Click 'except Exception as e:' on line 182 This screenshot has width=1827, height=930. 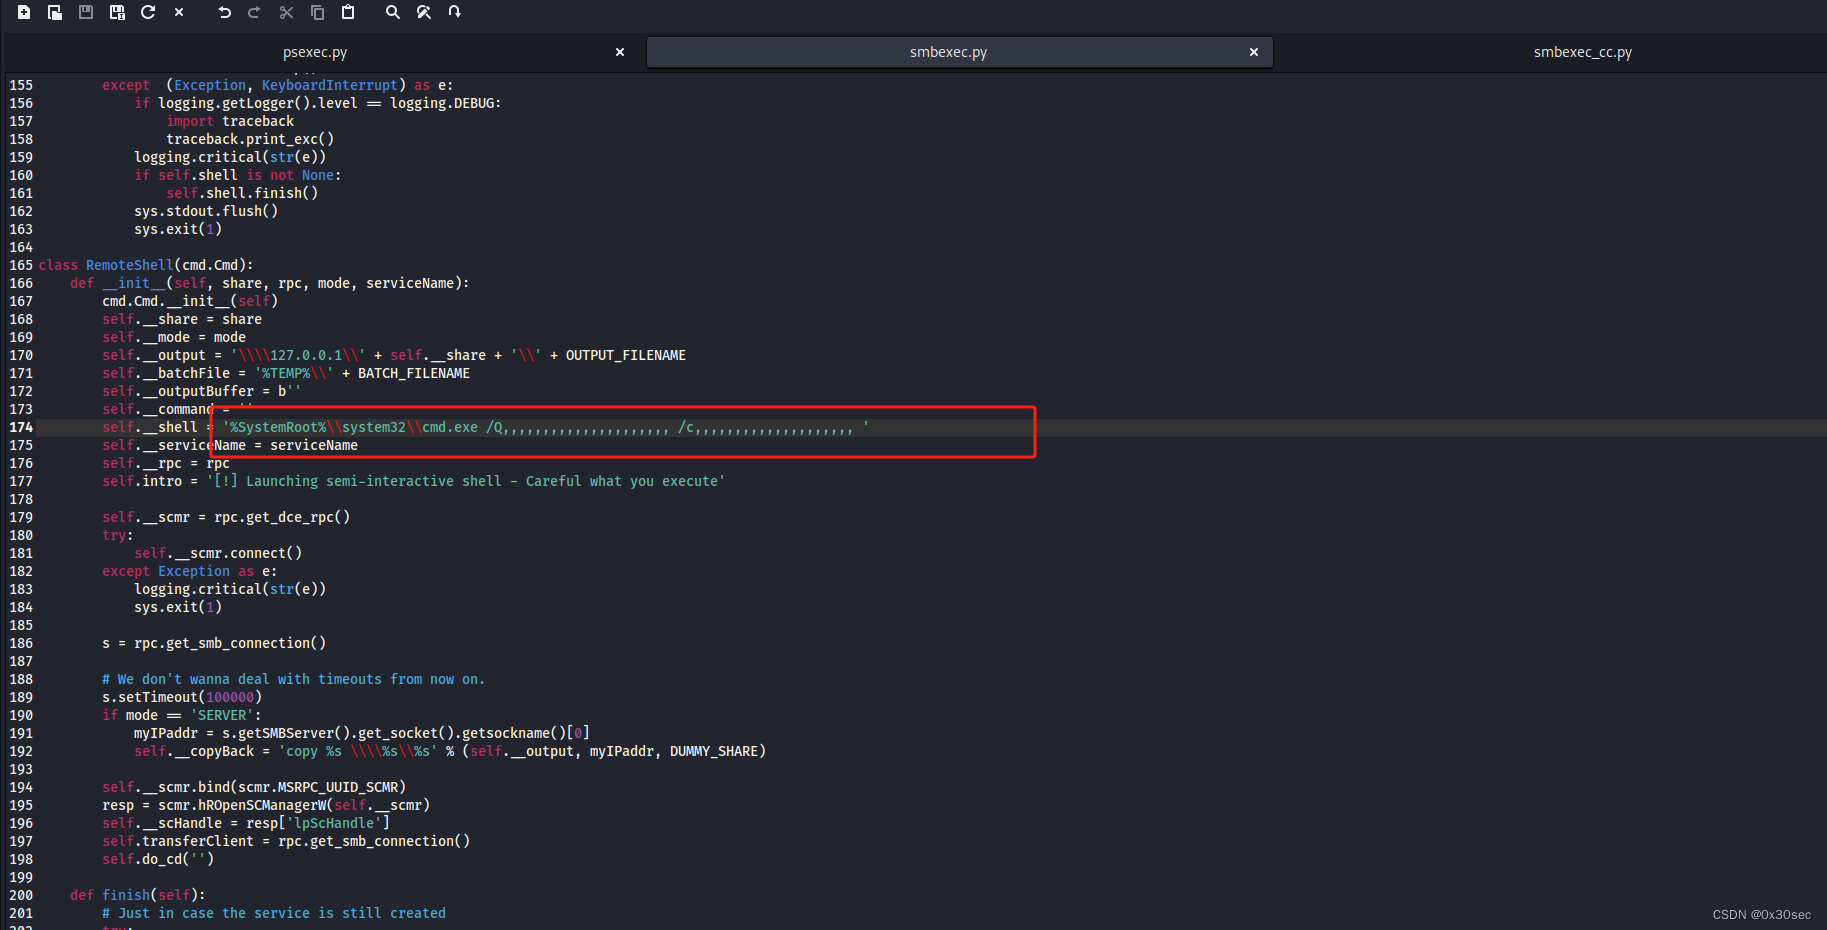point(190,571)
